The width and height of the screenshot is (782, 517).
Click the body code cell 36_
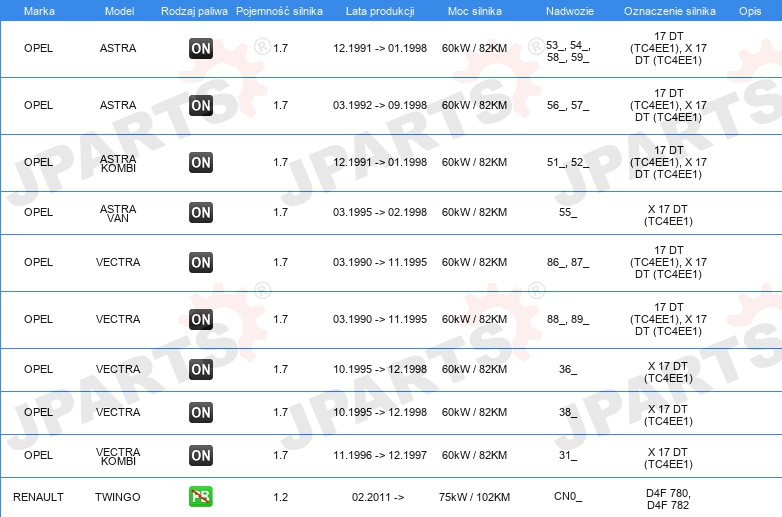[x=568, y=369]
